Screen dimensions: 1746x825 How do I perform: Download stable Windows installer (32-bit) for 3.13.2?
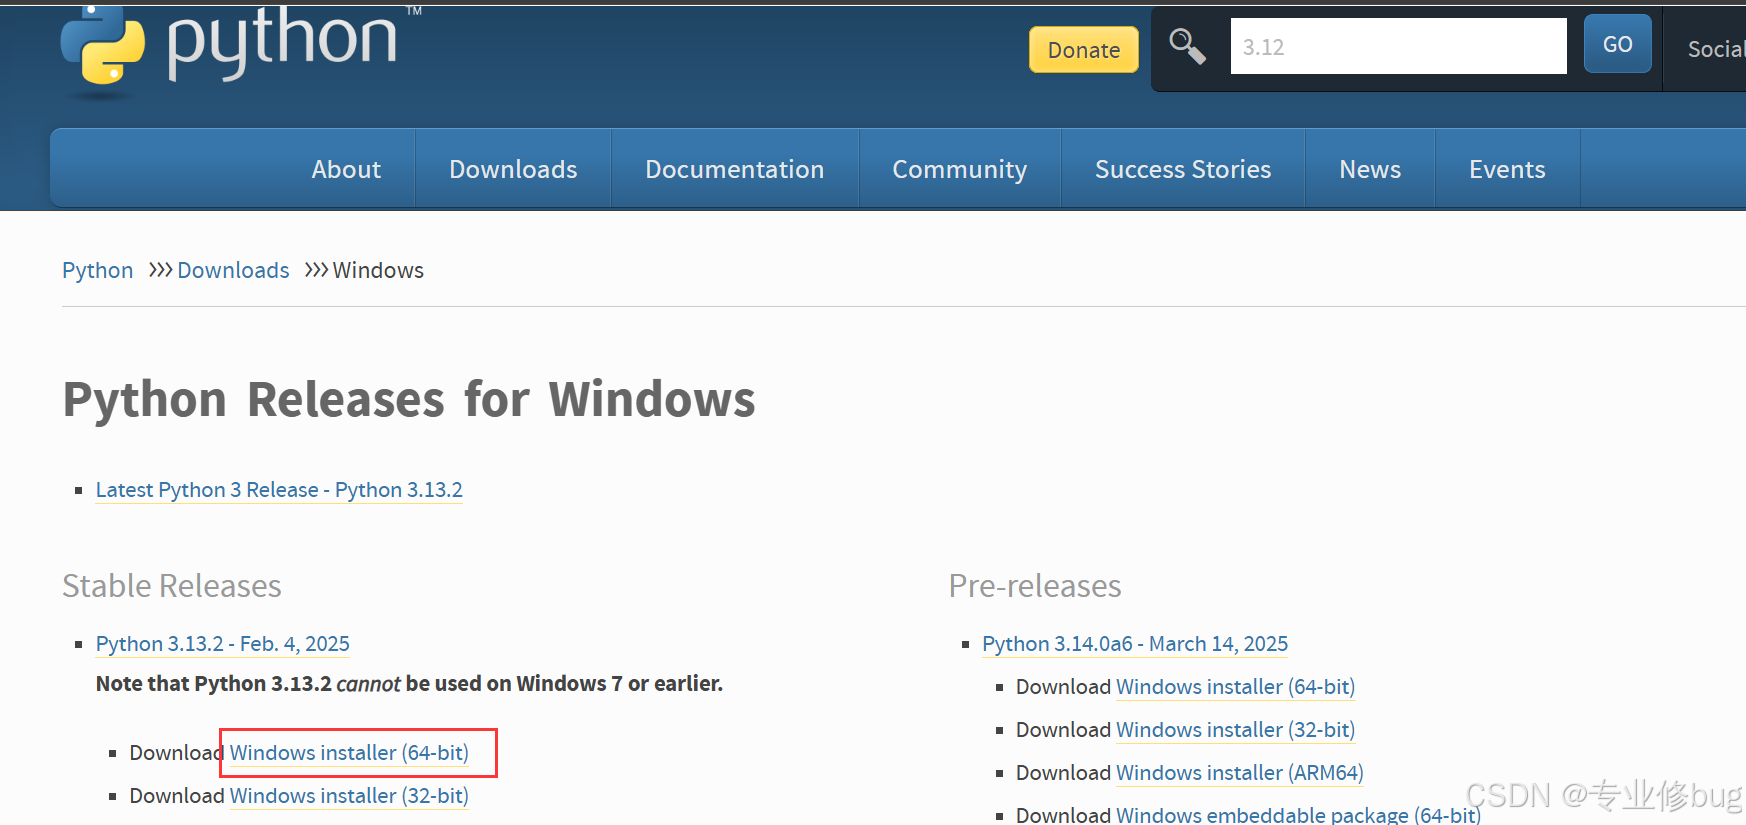(x=349, y=796)
